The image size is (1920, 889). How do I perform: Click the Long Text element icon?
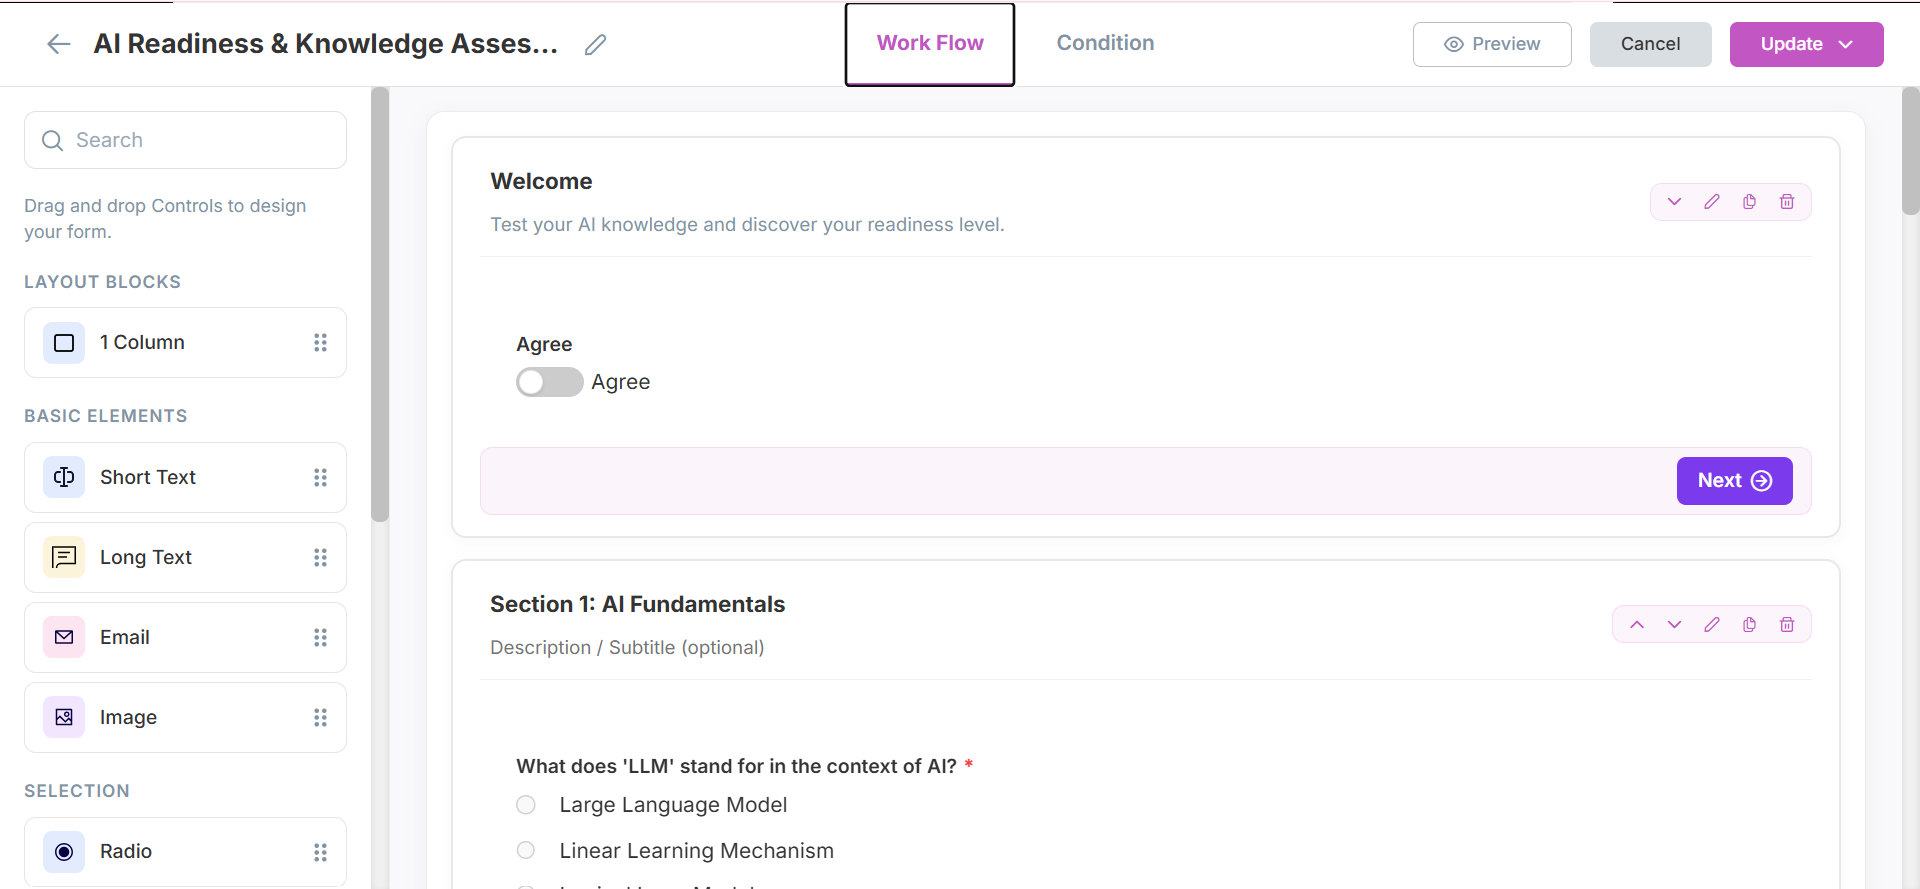[x=64, y=557]
